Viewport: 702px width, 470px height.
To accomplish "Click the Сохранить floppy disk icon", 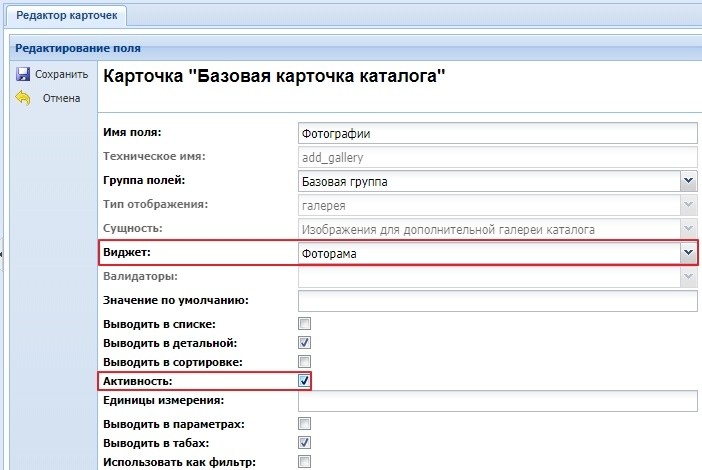I will click(22, 75).
